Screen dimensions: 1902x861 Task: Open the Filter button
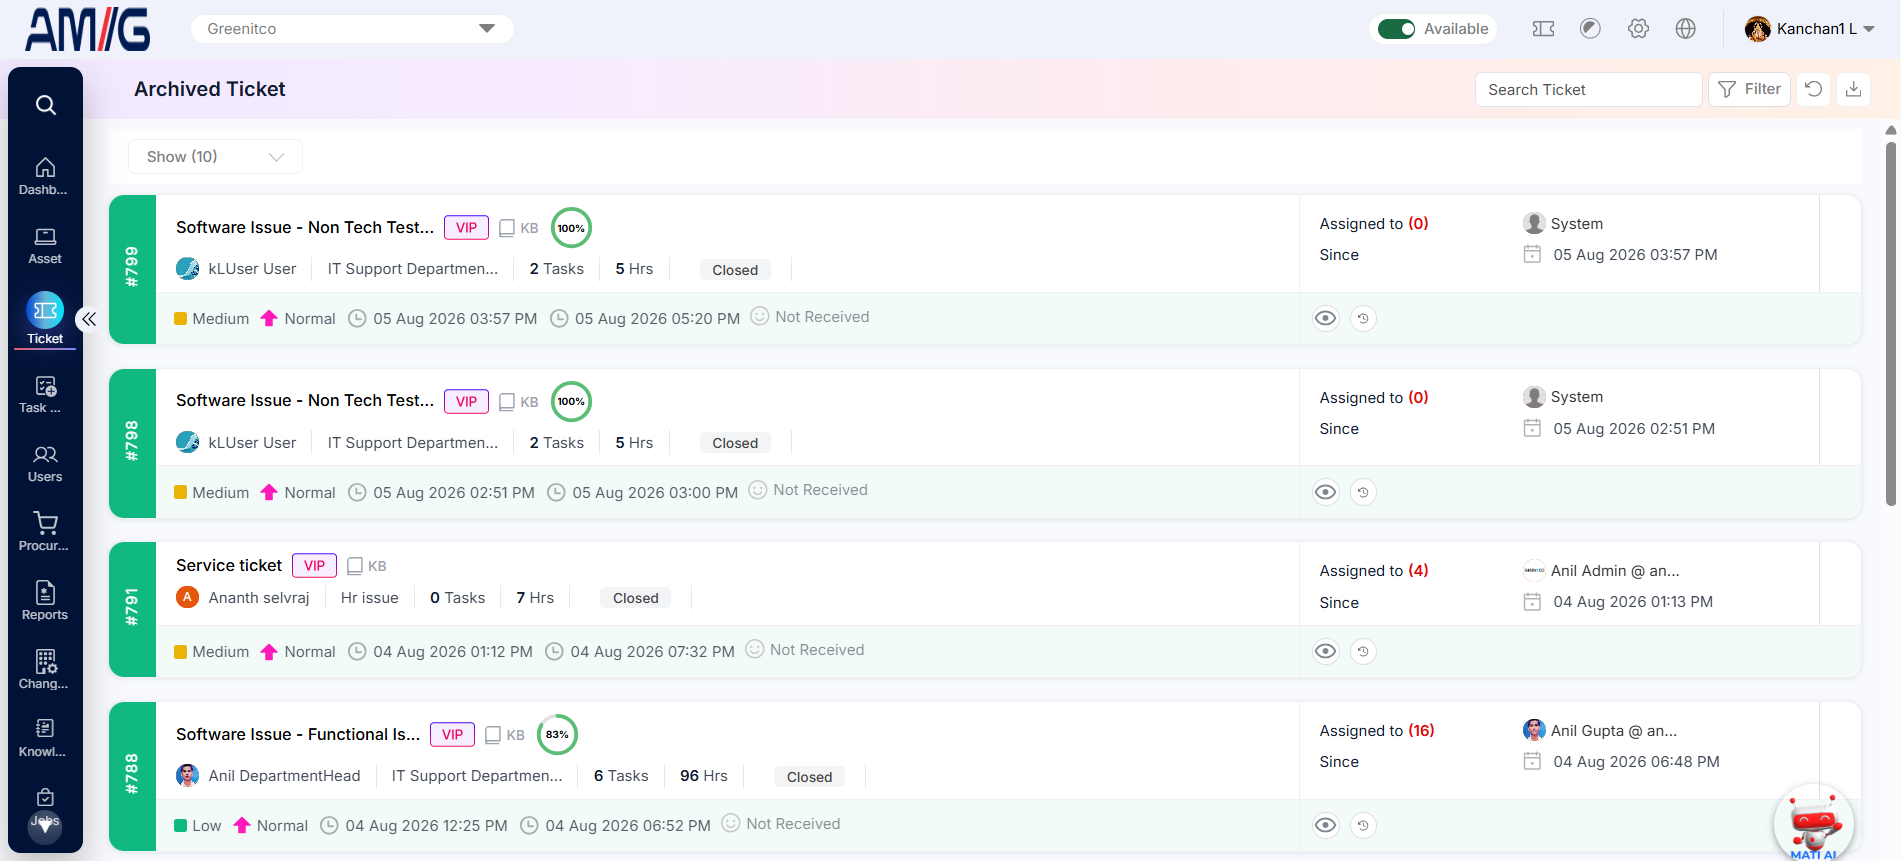(x=1749, y=89)
